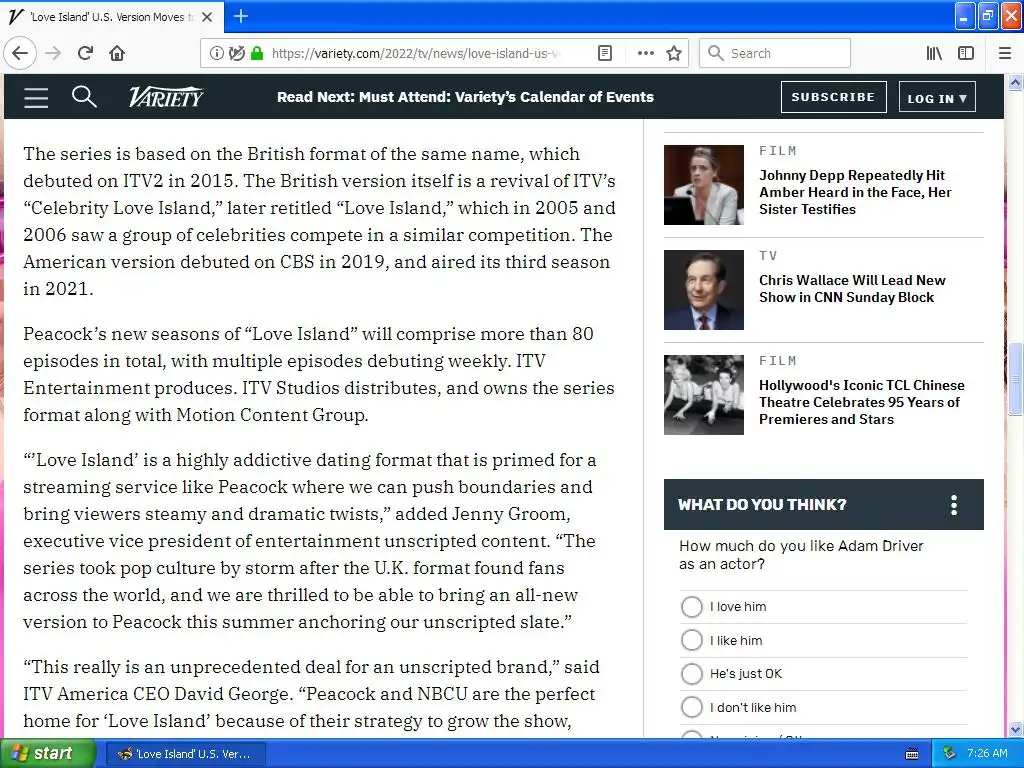Viewport: 1024px width, 768px height.
Task: Click the TV category label
Action: pyautogui.click(x=768, y=256)
